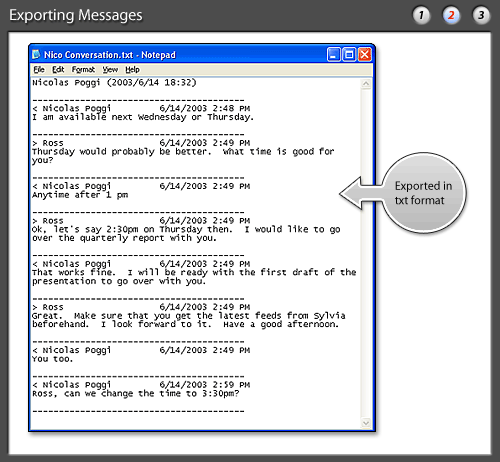Click the scrollbar down arrow
The width and height of the screenshot is (500, 462).
366,423
